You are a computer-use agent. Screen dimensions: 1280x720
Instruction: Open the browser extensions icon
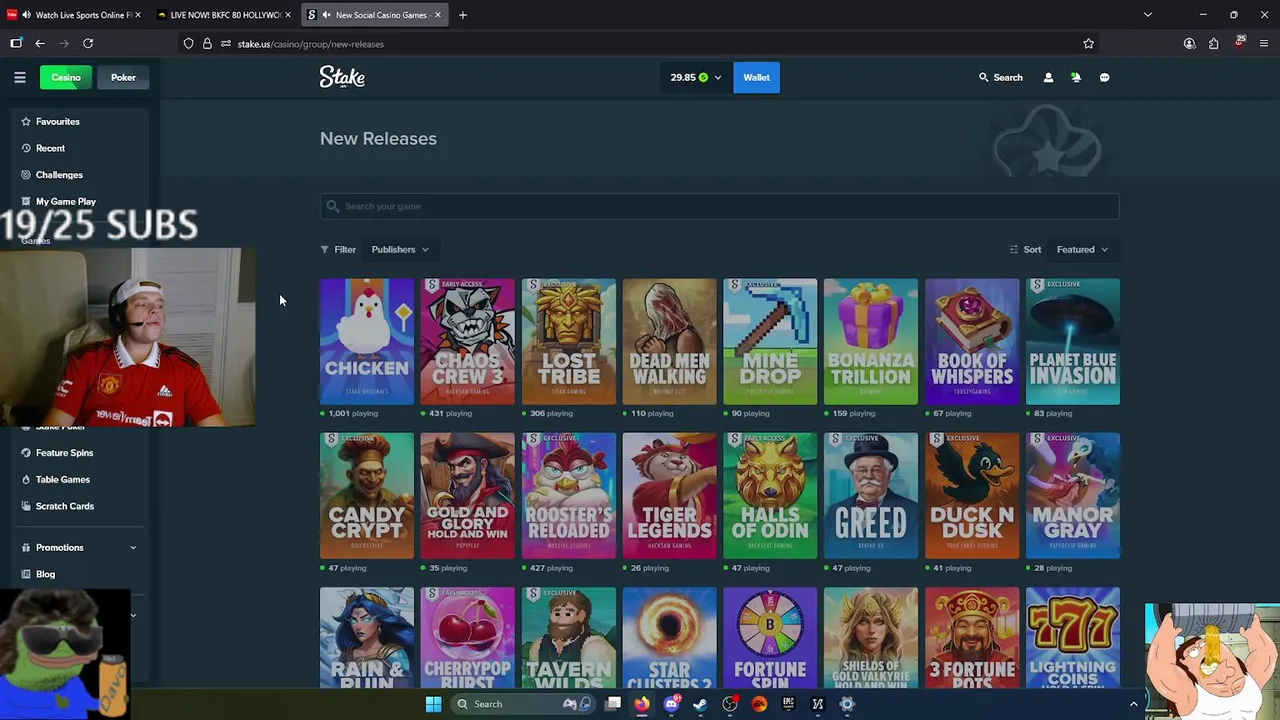coord(1213,43)
